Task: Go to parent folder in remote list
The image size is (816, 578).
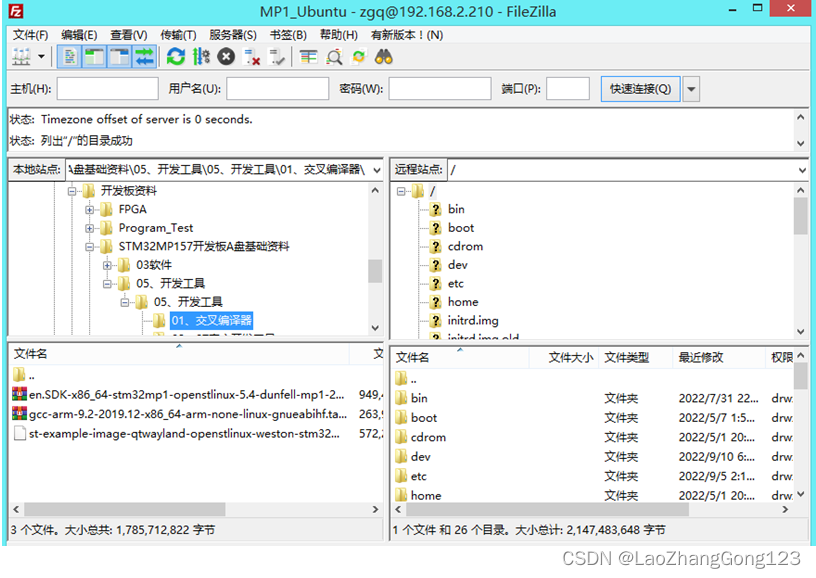Action: click(406, 378)
